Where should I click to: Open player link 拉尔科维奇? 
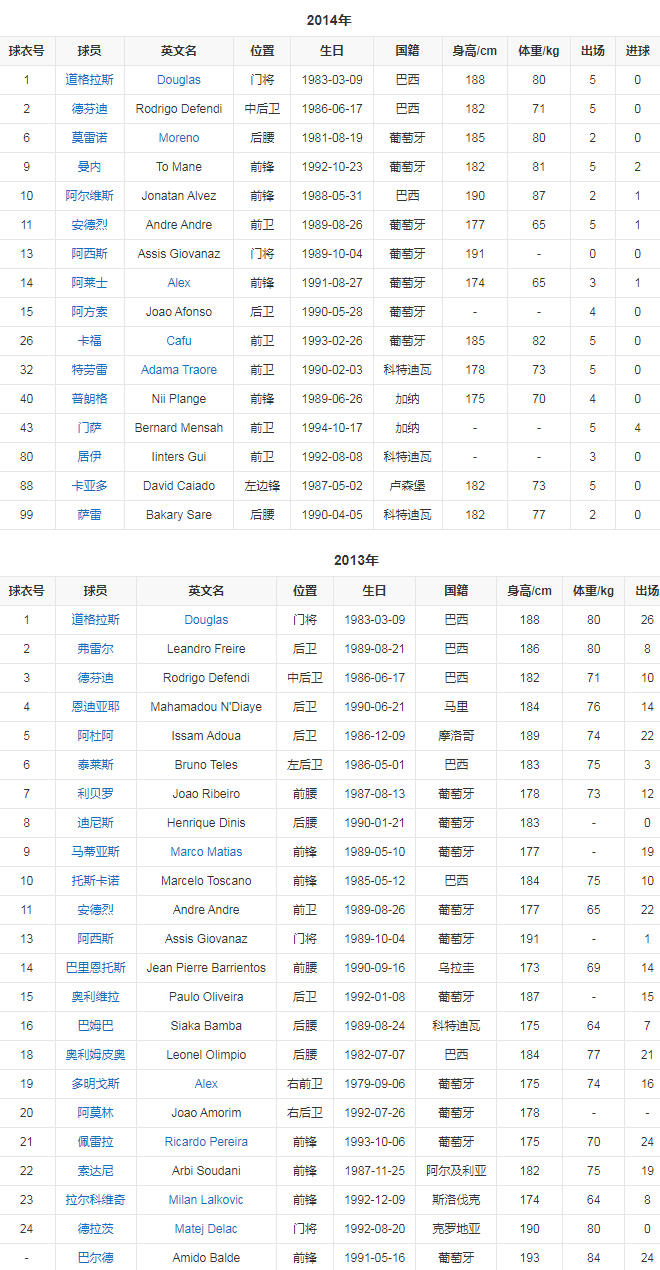[x=96, y=1200]
